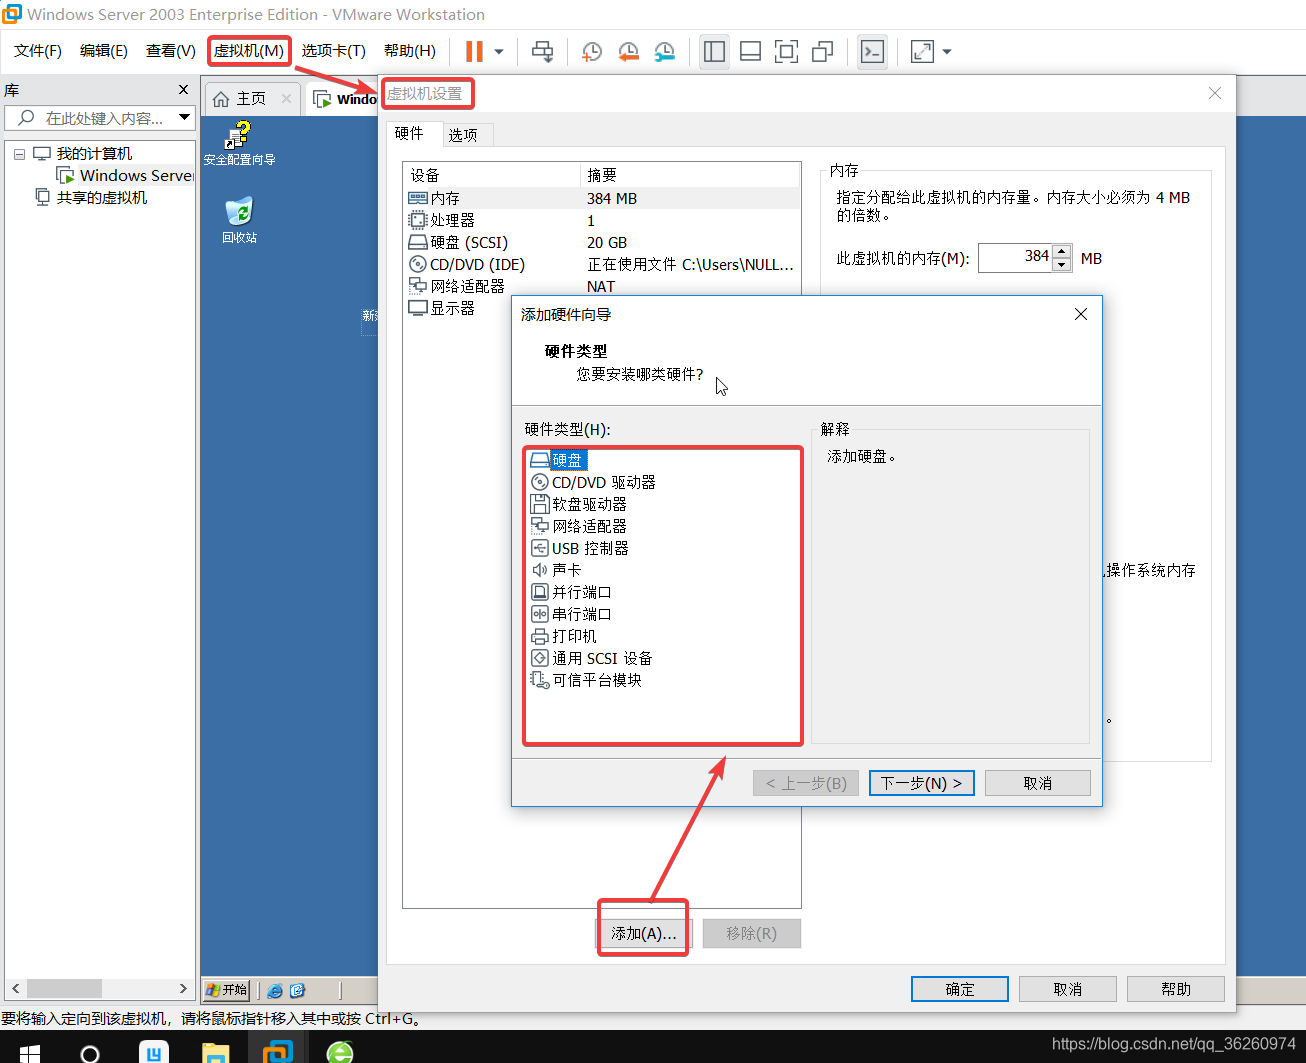Select 硬盘 in the hardware type list
Viewport: 1306px width, 1063px height.
[x=558, y=460]
